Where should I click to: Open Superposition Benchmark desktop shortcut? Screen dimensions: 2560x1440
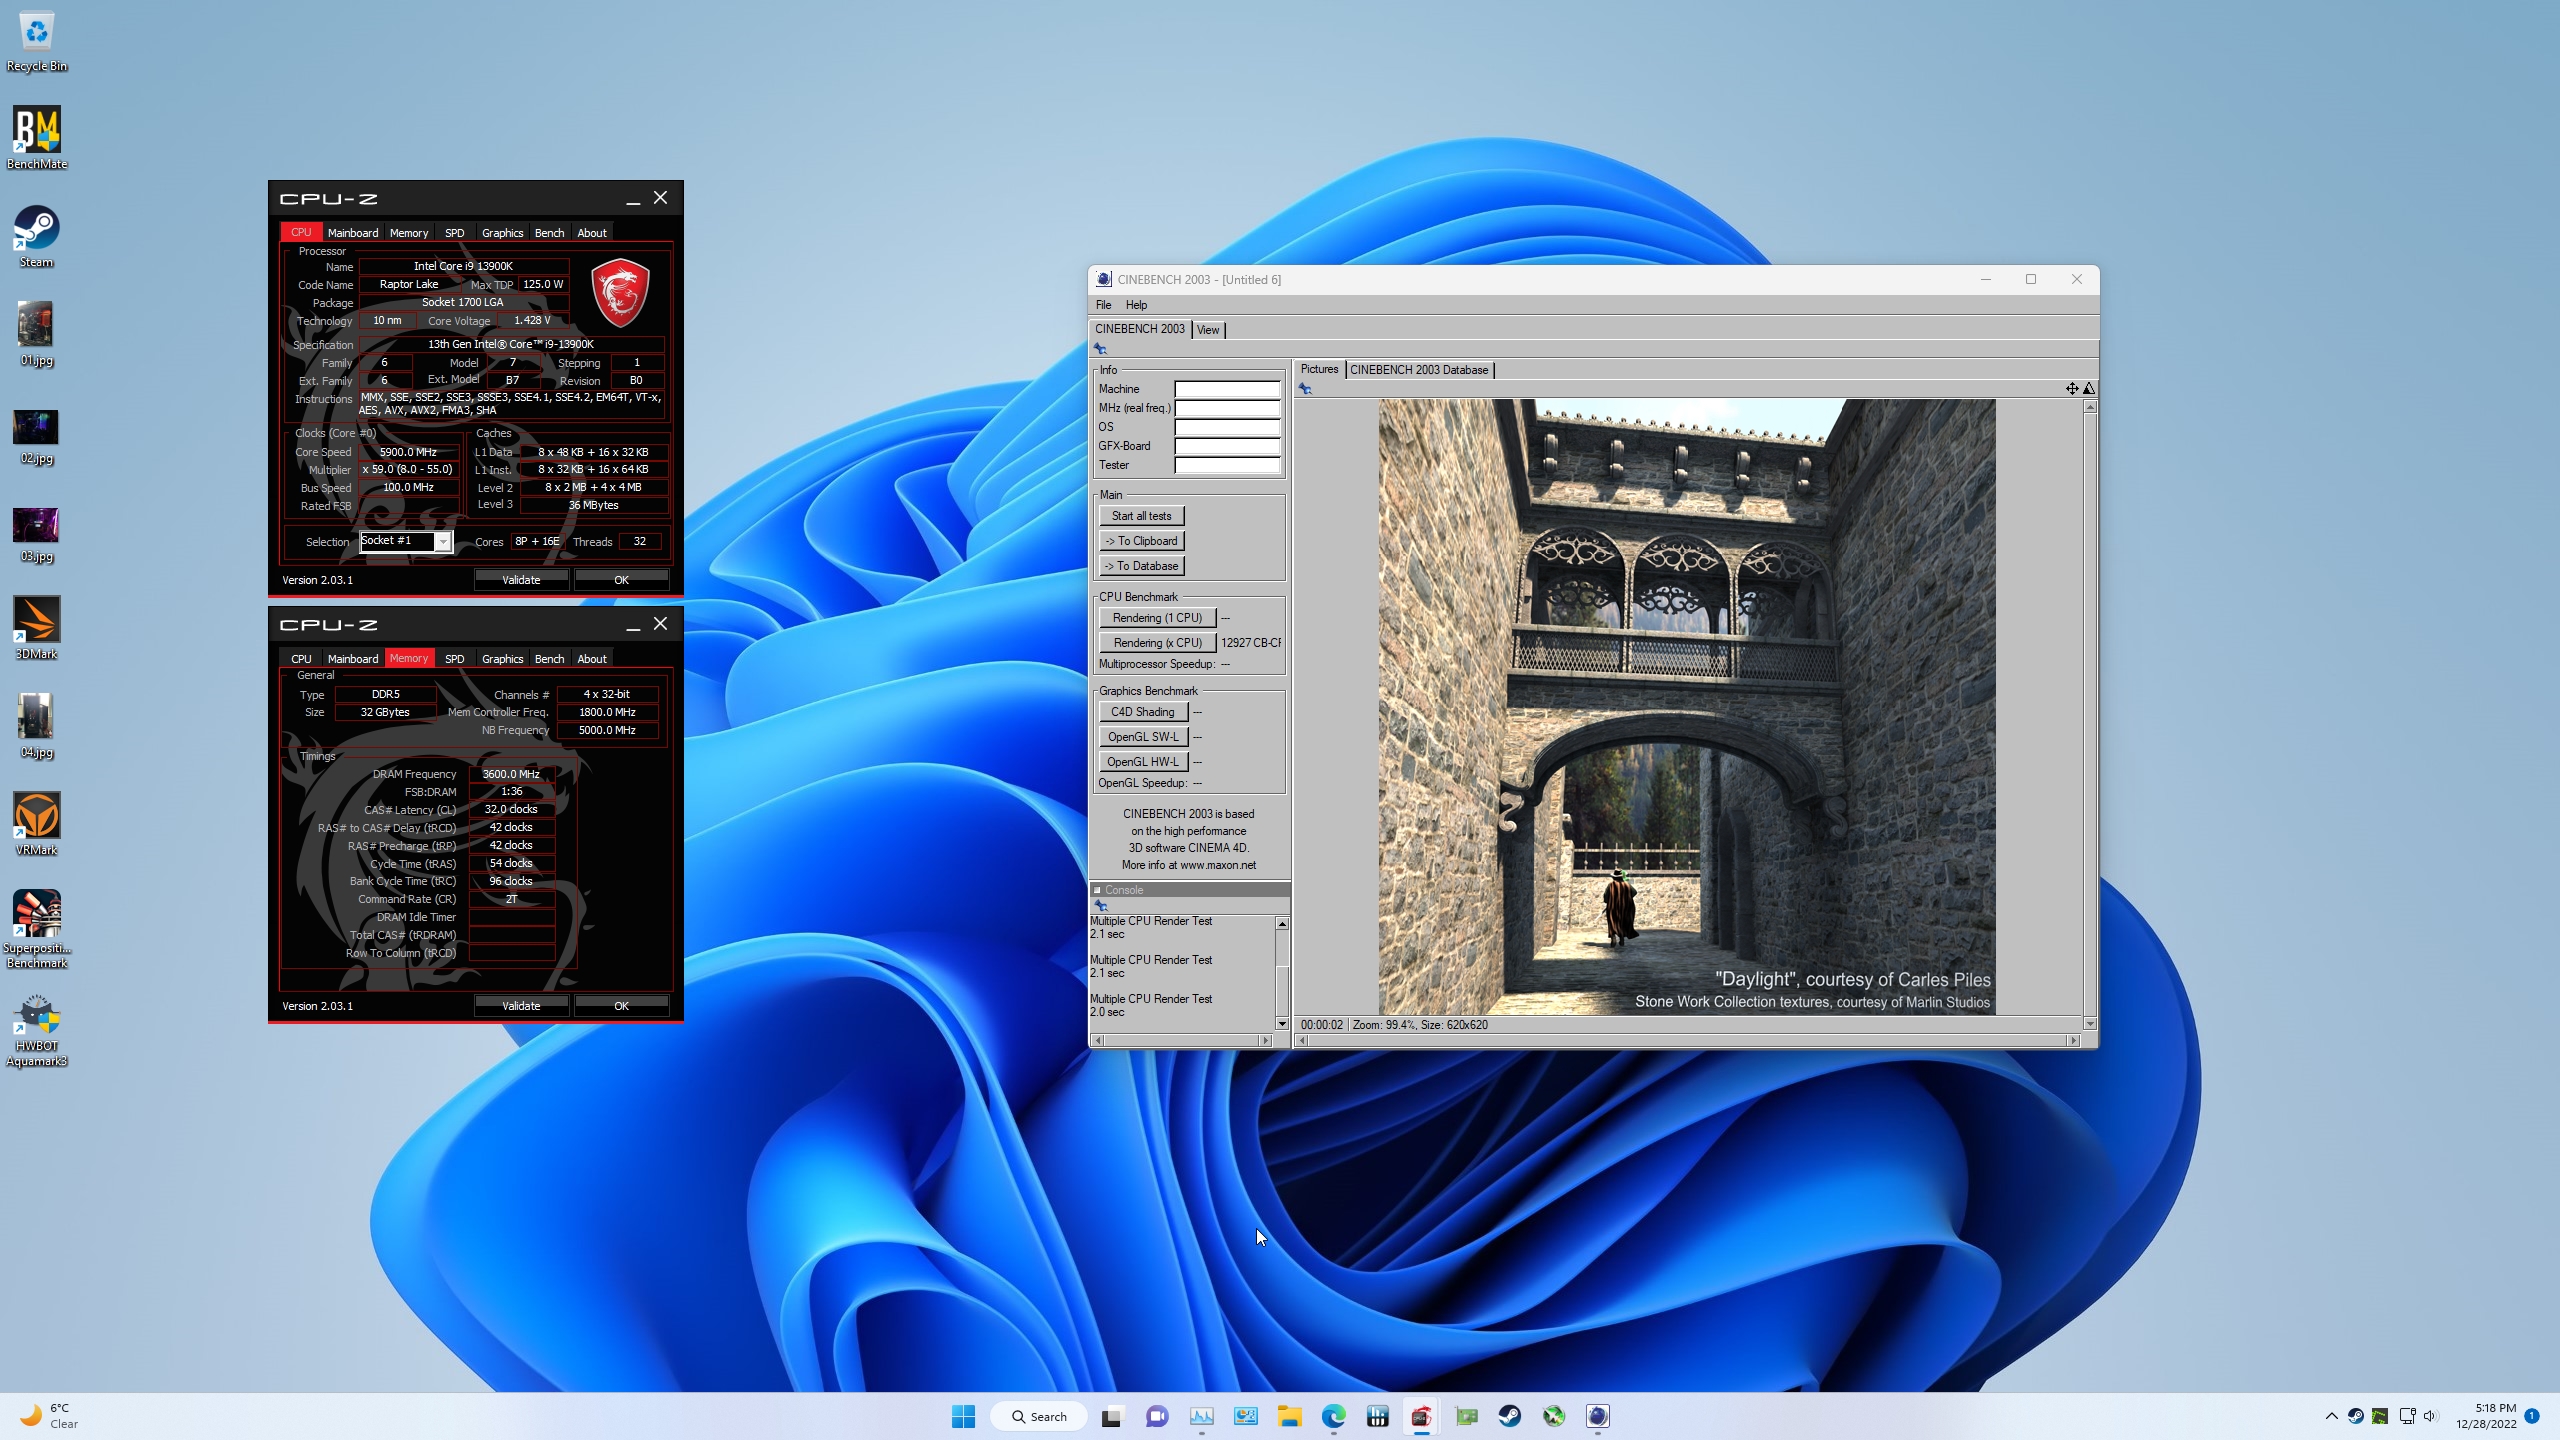tap(37, 929)
